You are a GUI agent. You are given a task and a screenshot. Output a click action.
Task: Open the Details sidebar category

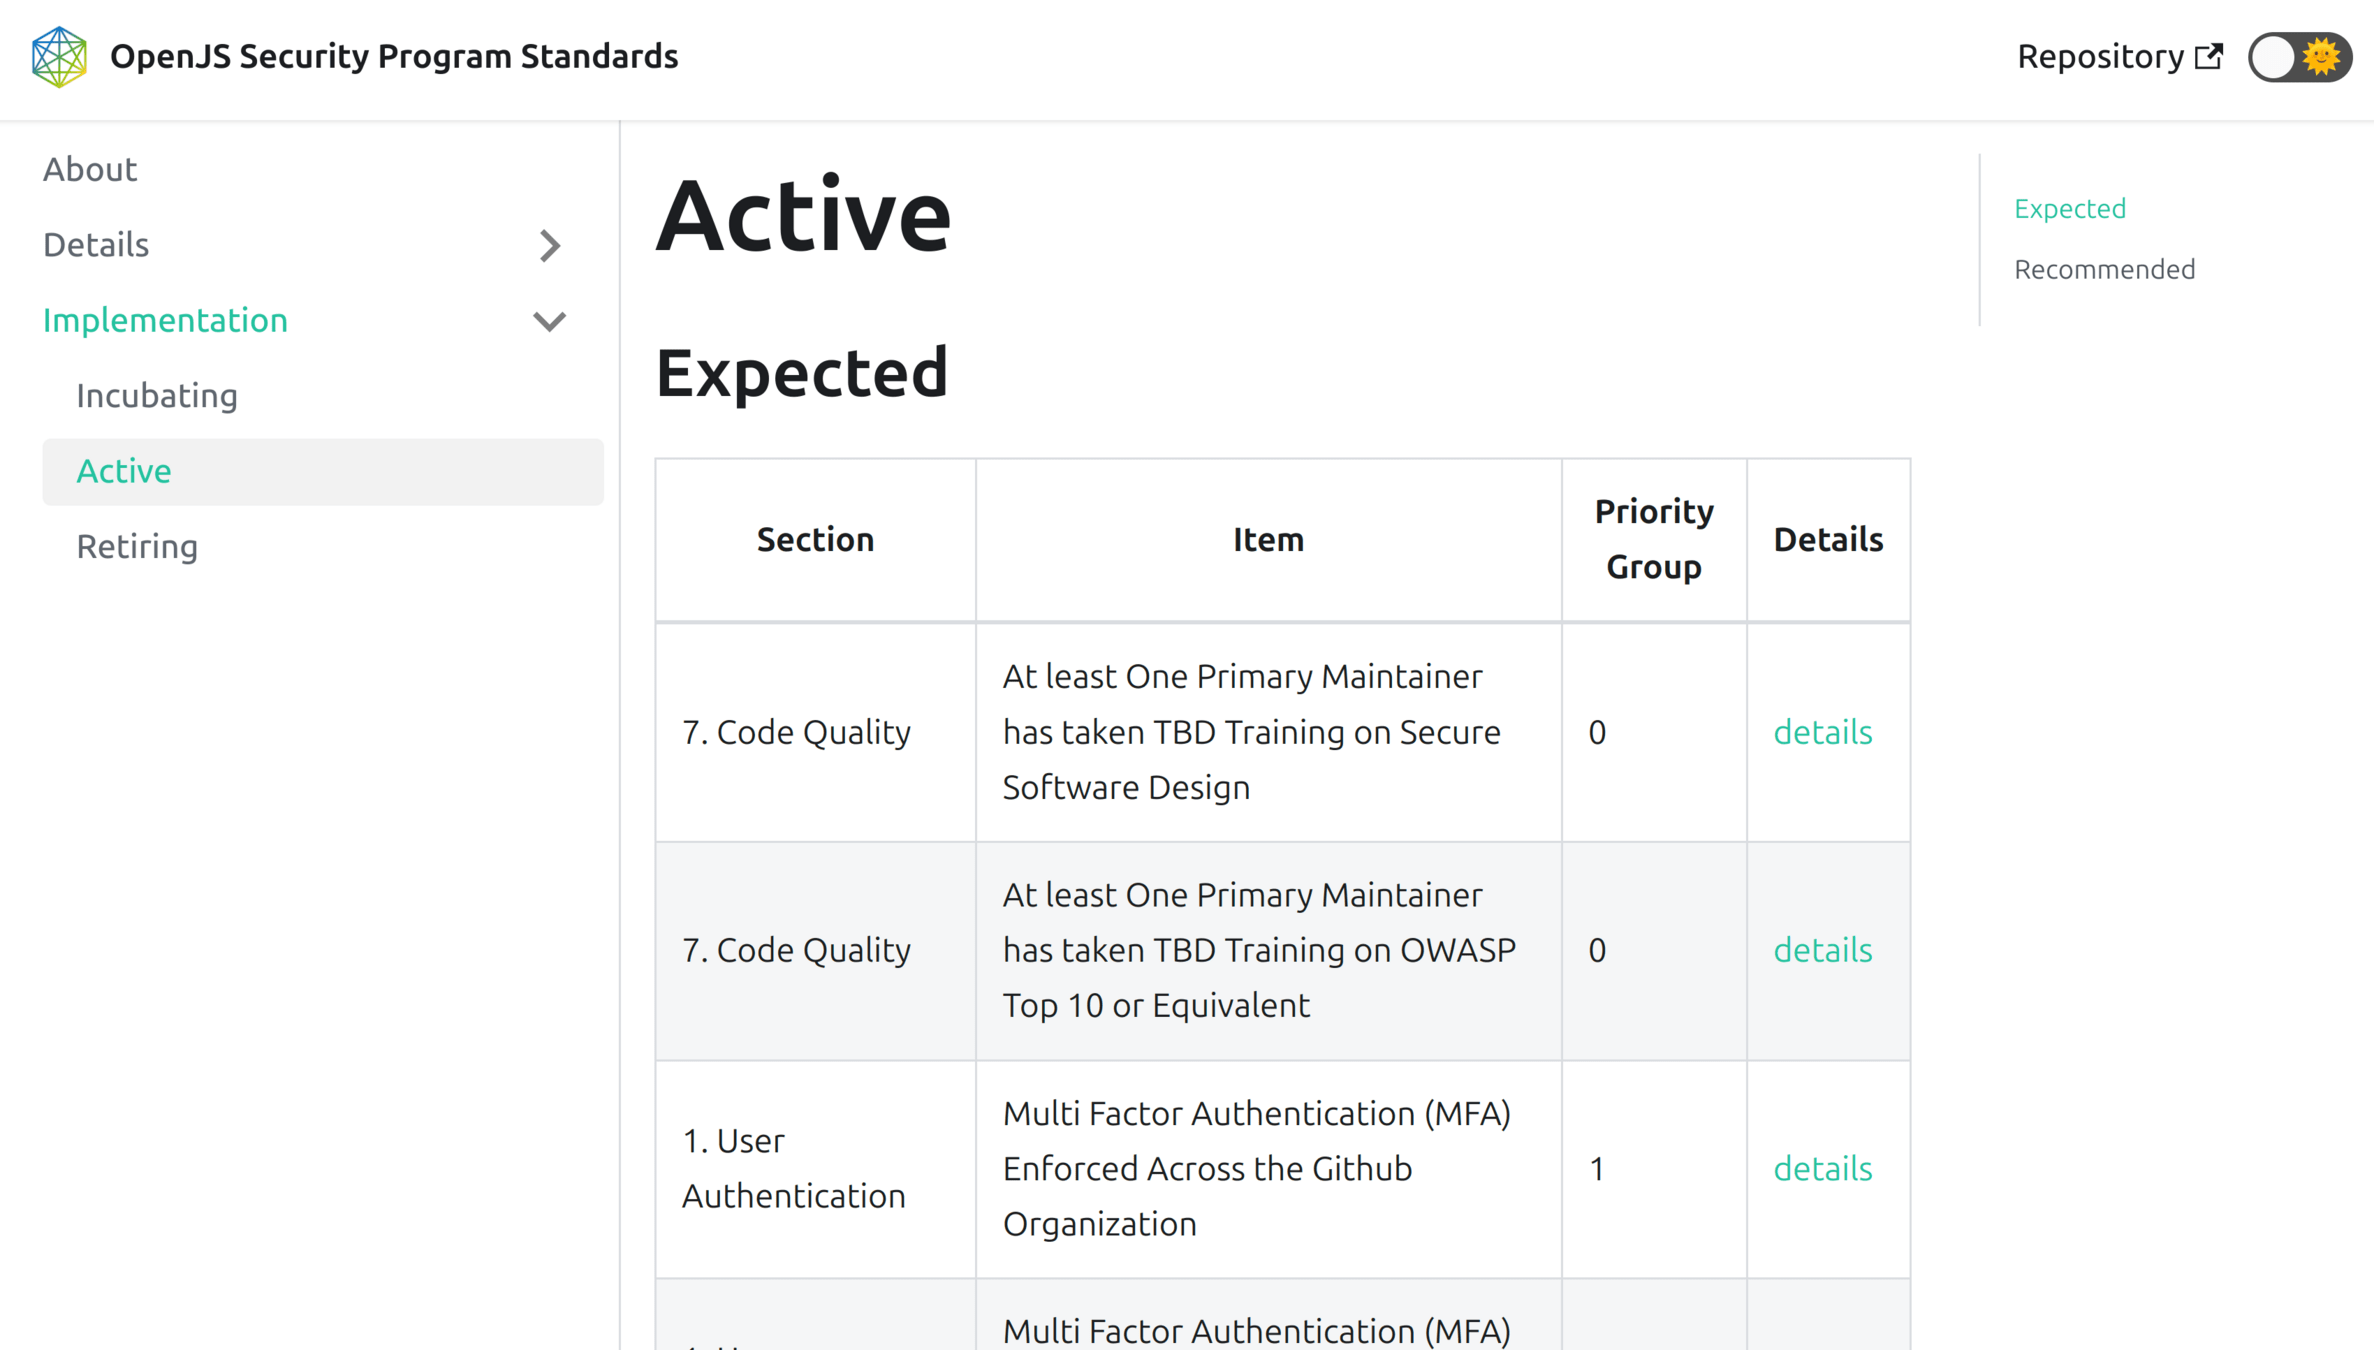[x=96, y=245]
